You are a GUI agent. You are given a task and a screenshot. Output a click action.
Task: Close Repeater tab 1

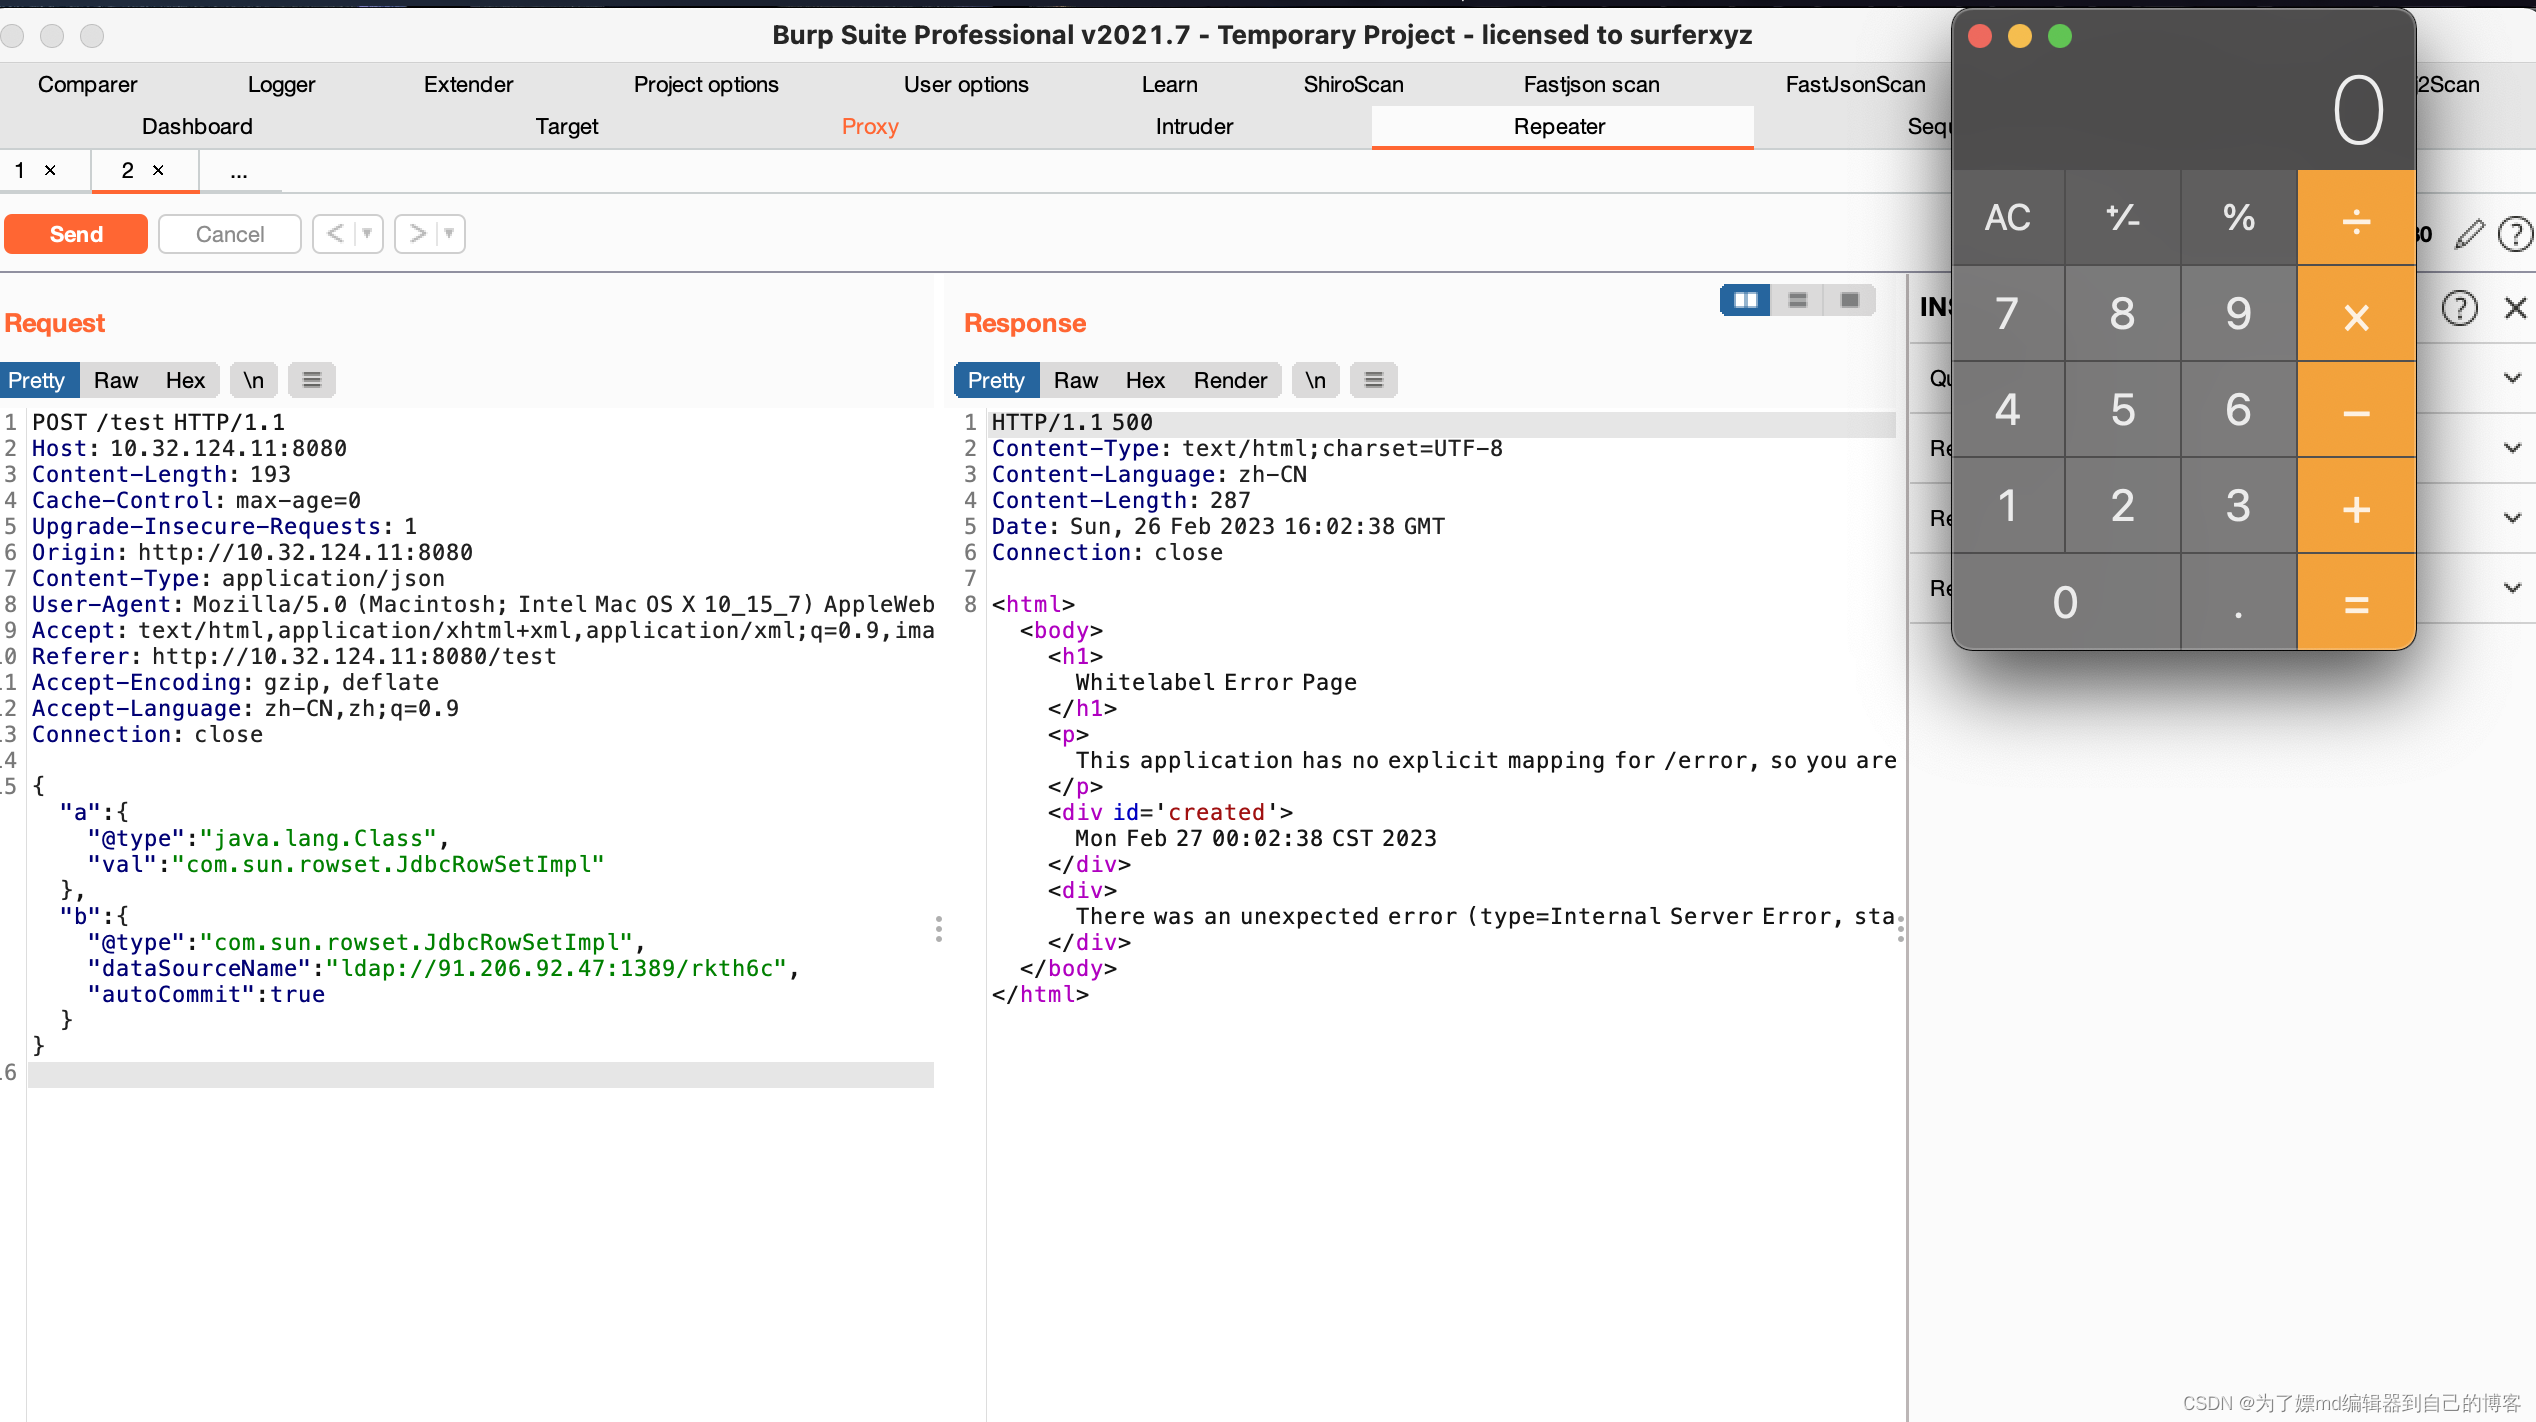pyautogui.click(x=50, y=171)
